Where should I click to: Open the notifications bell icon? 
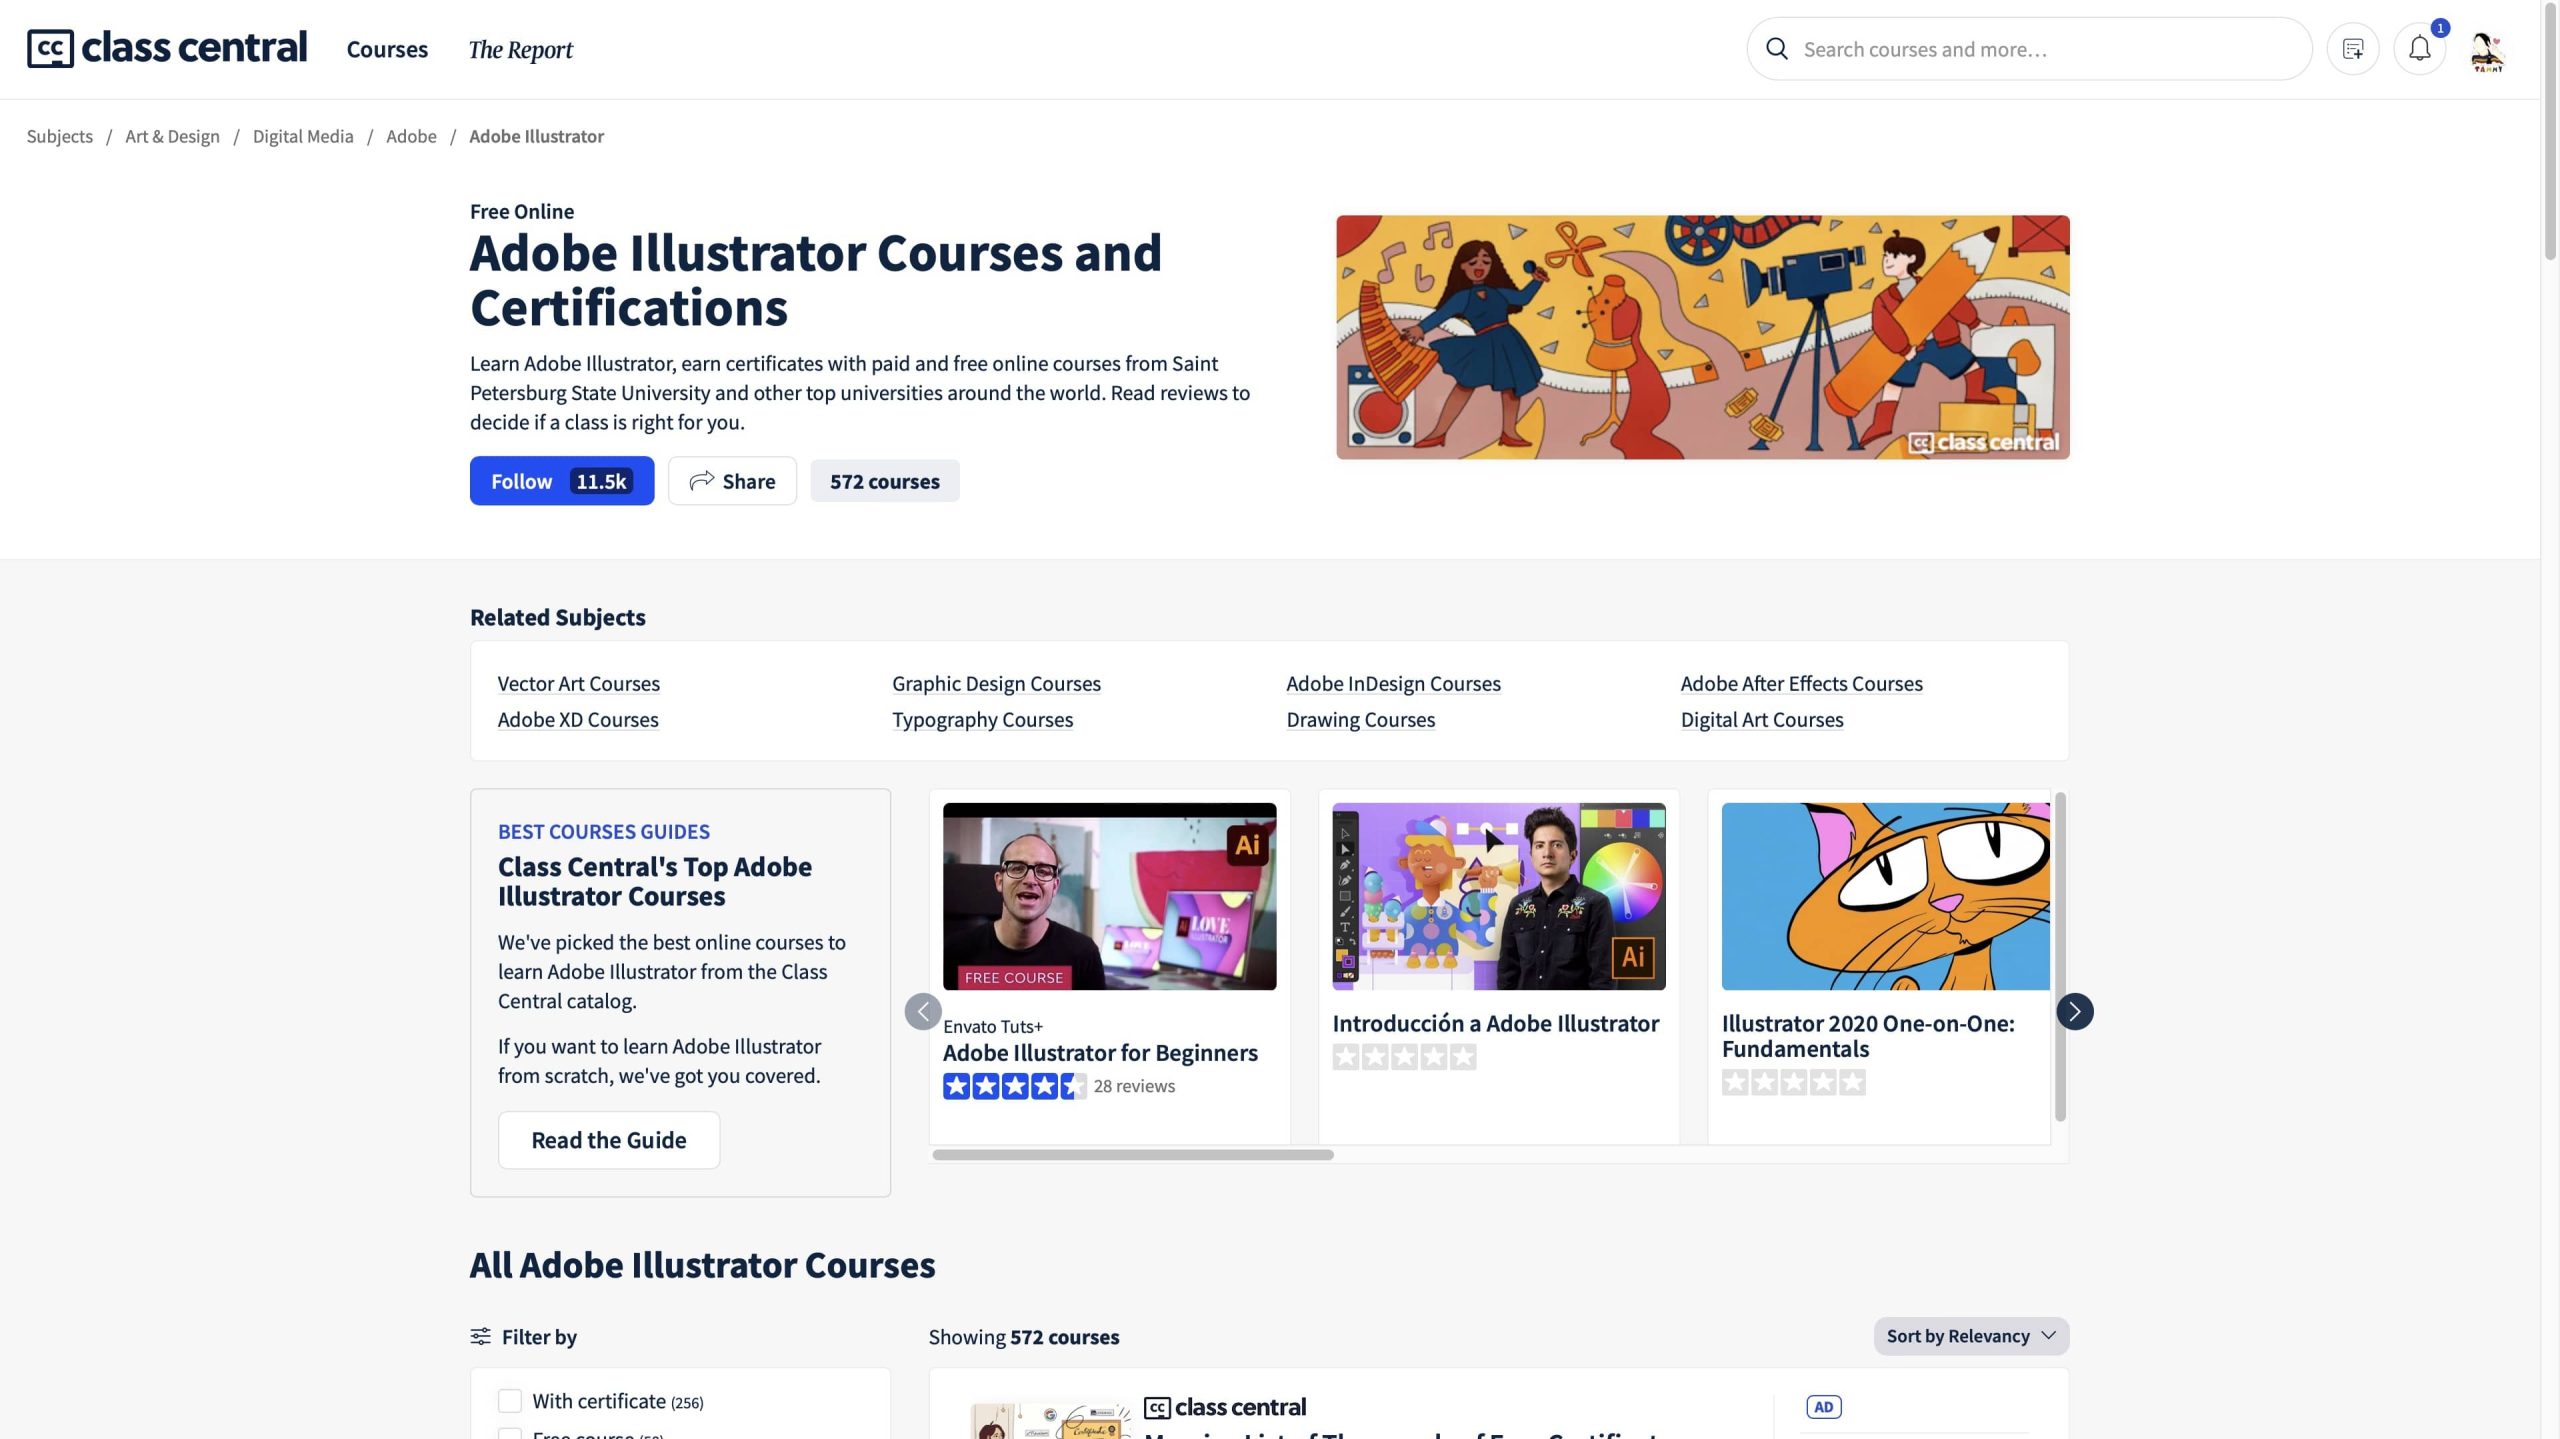2419,49
